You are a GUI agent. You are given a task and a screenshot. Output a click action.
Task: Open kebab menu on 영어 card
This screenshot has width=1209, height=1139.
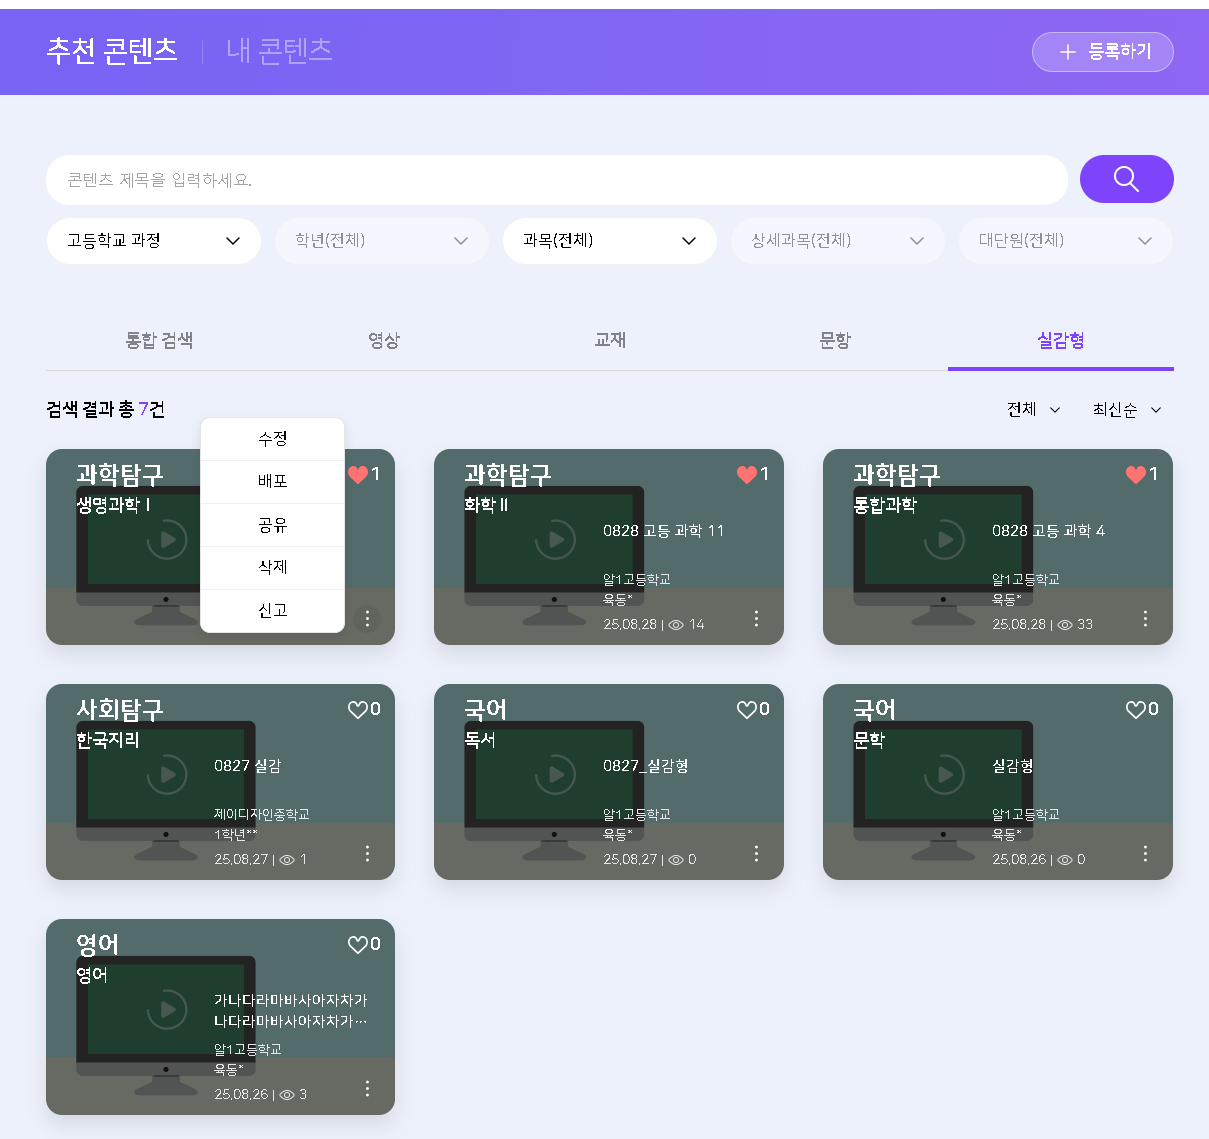point(367,1089)
